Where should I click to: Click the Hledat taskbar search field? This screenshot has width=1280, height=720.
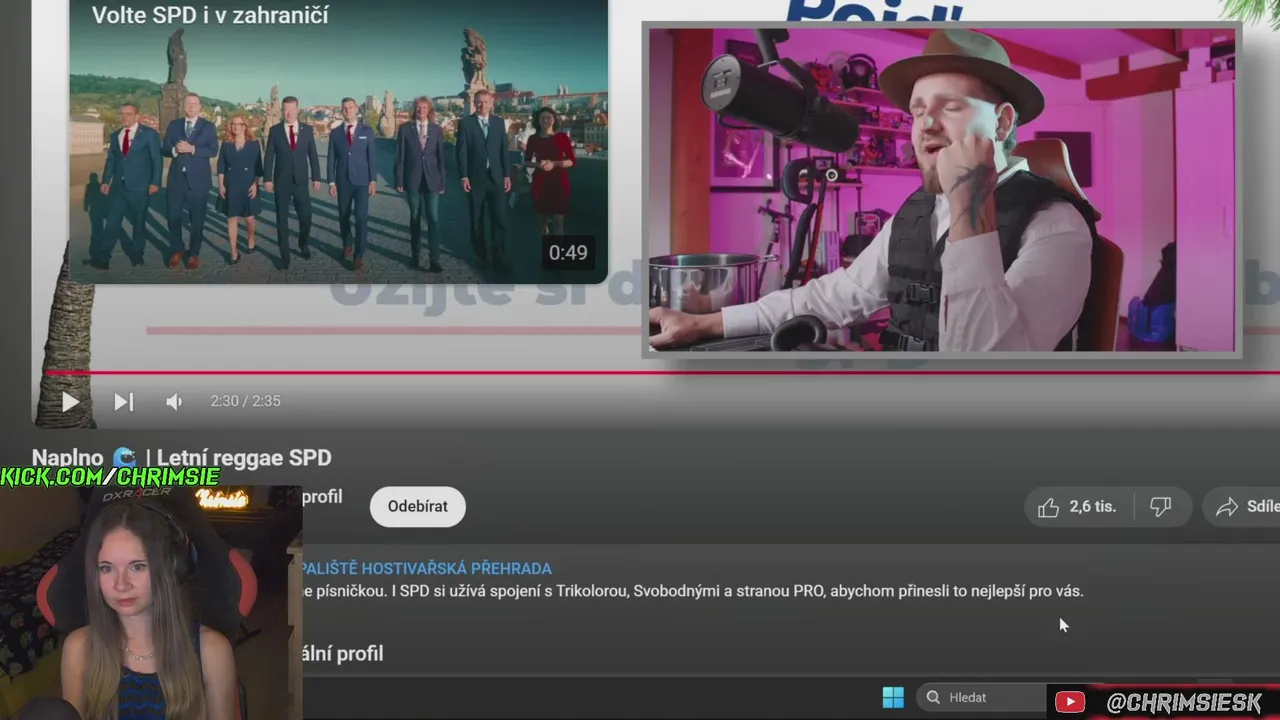click(x=982, y=697)
